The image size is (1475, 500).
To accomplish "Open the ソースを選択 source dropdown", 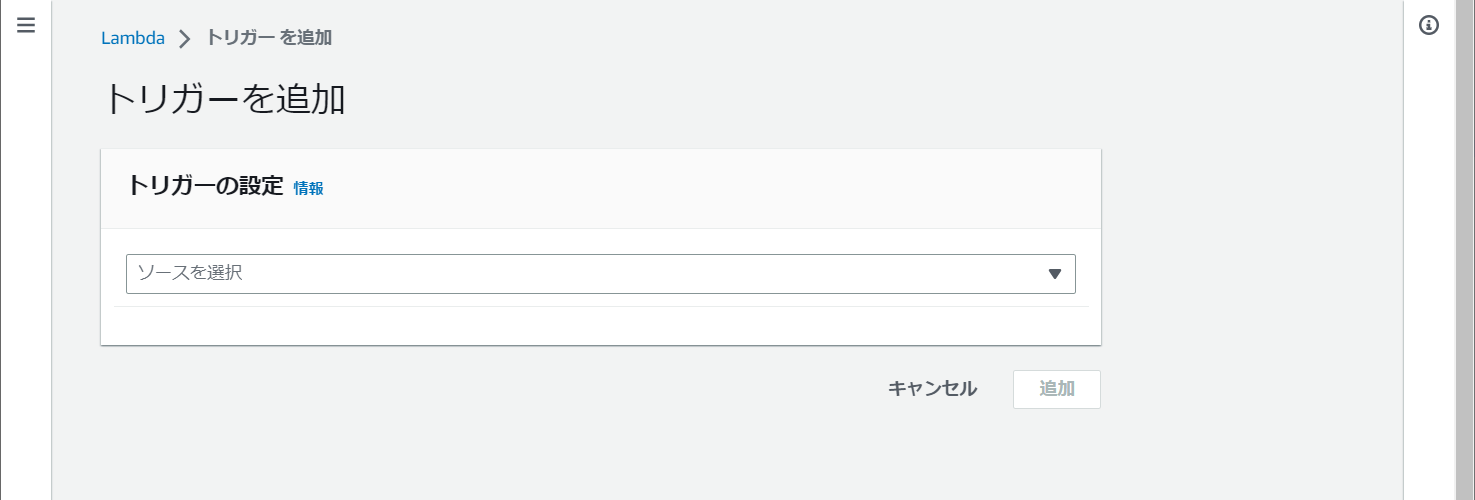I will 600,274.
